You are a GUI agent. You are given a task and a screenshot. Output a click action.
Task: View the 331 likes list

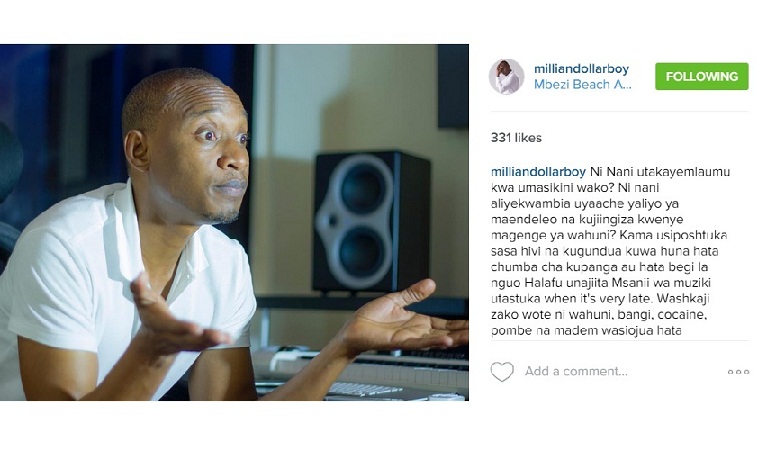516,138
